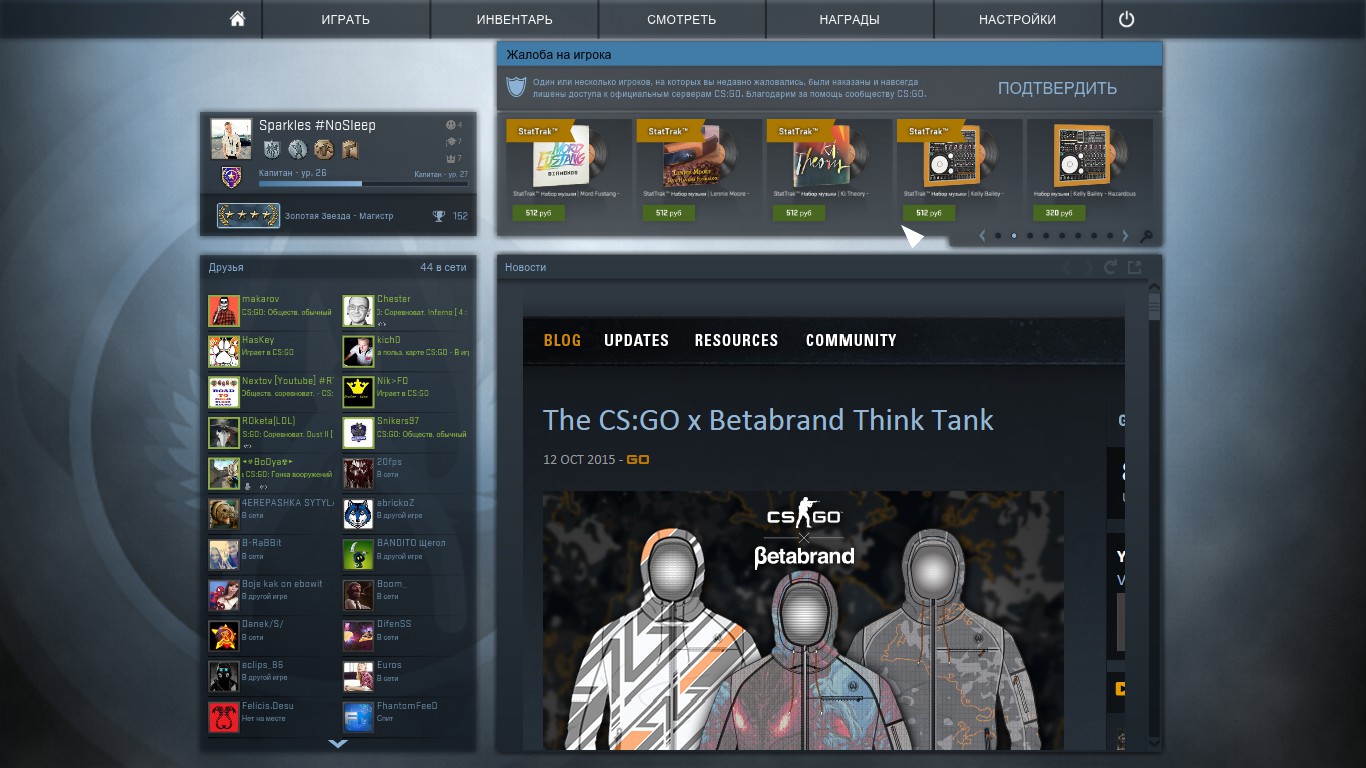Open the СМОТРЕТЬ menu

point(682,19)
